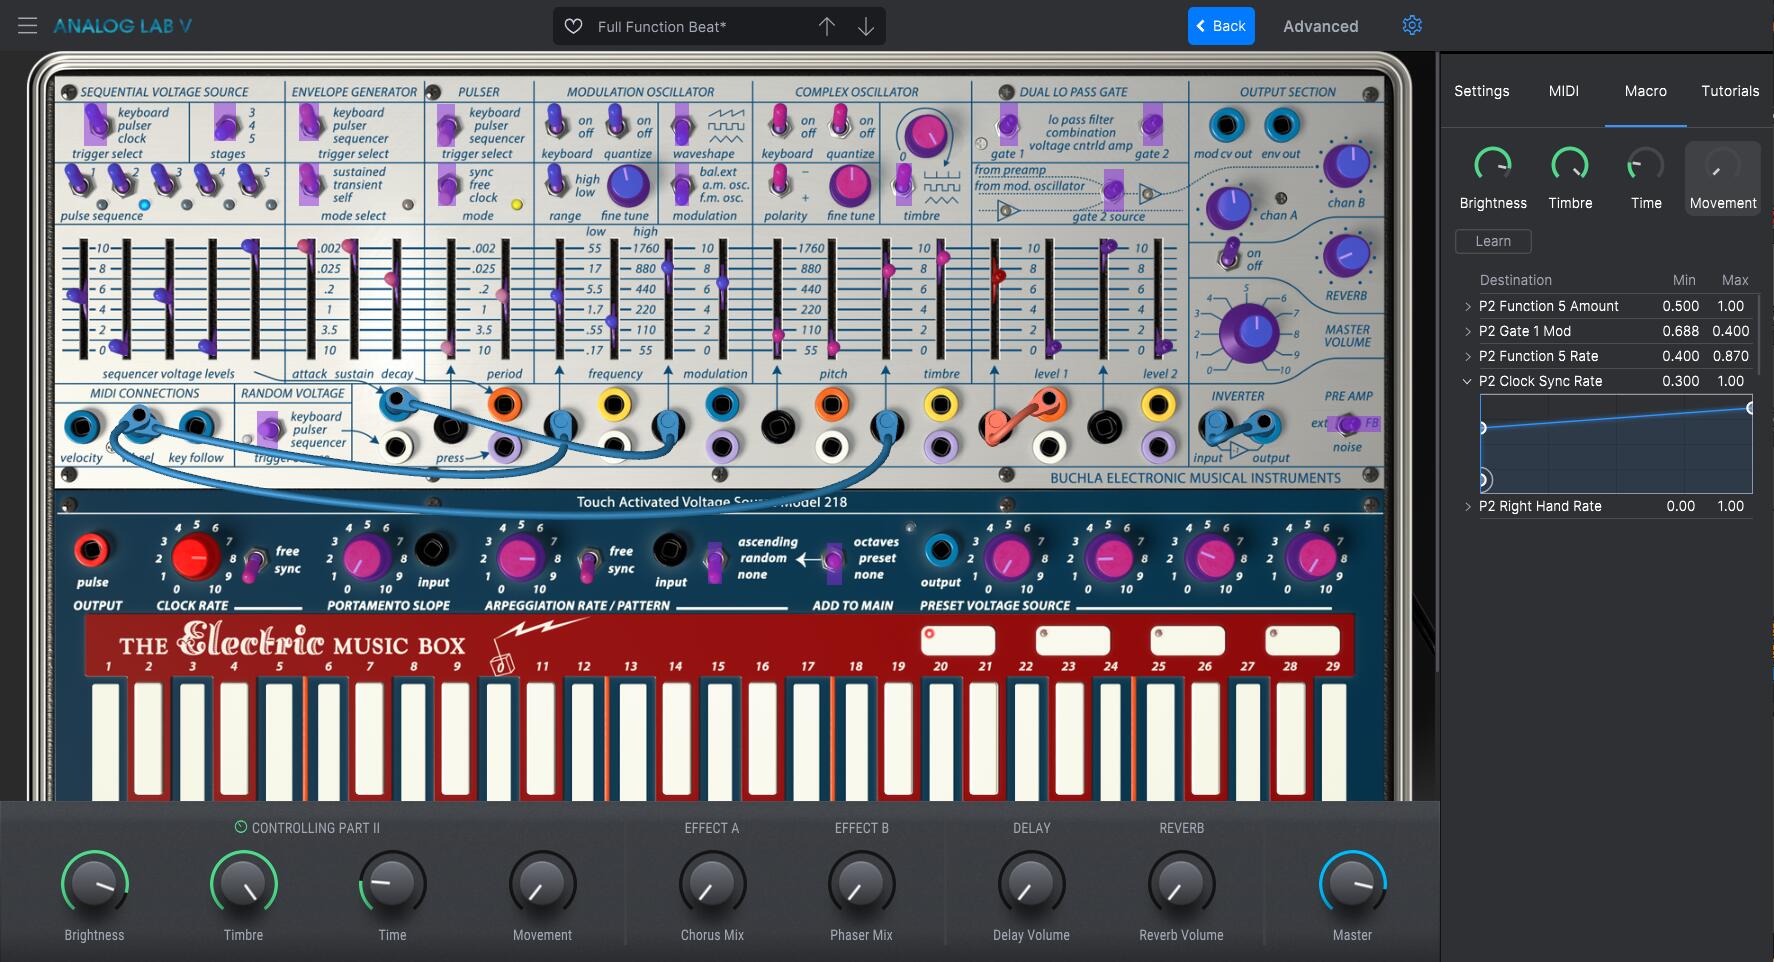Click the Arpeggiation Rate knob
The width and height of the screenshot is (1774, 962).
click(519, 558)
